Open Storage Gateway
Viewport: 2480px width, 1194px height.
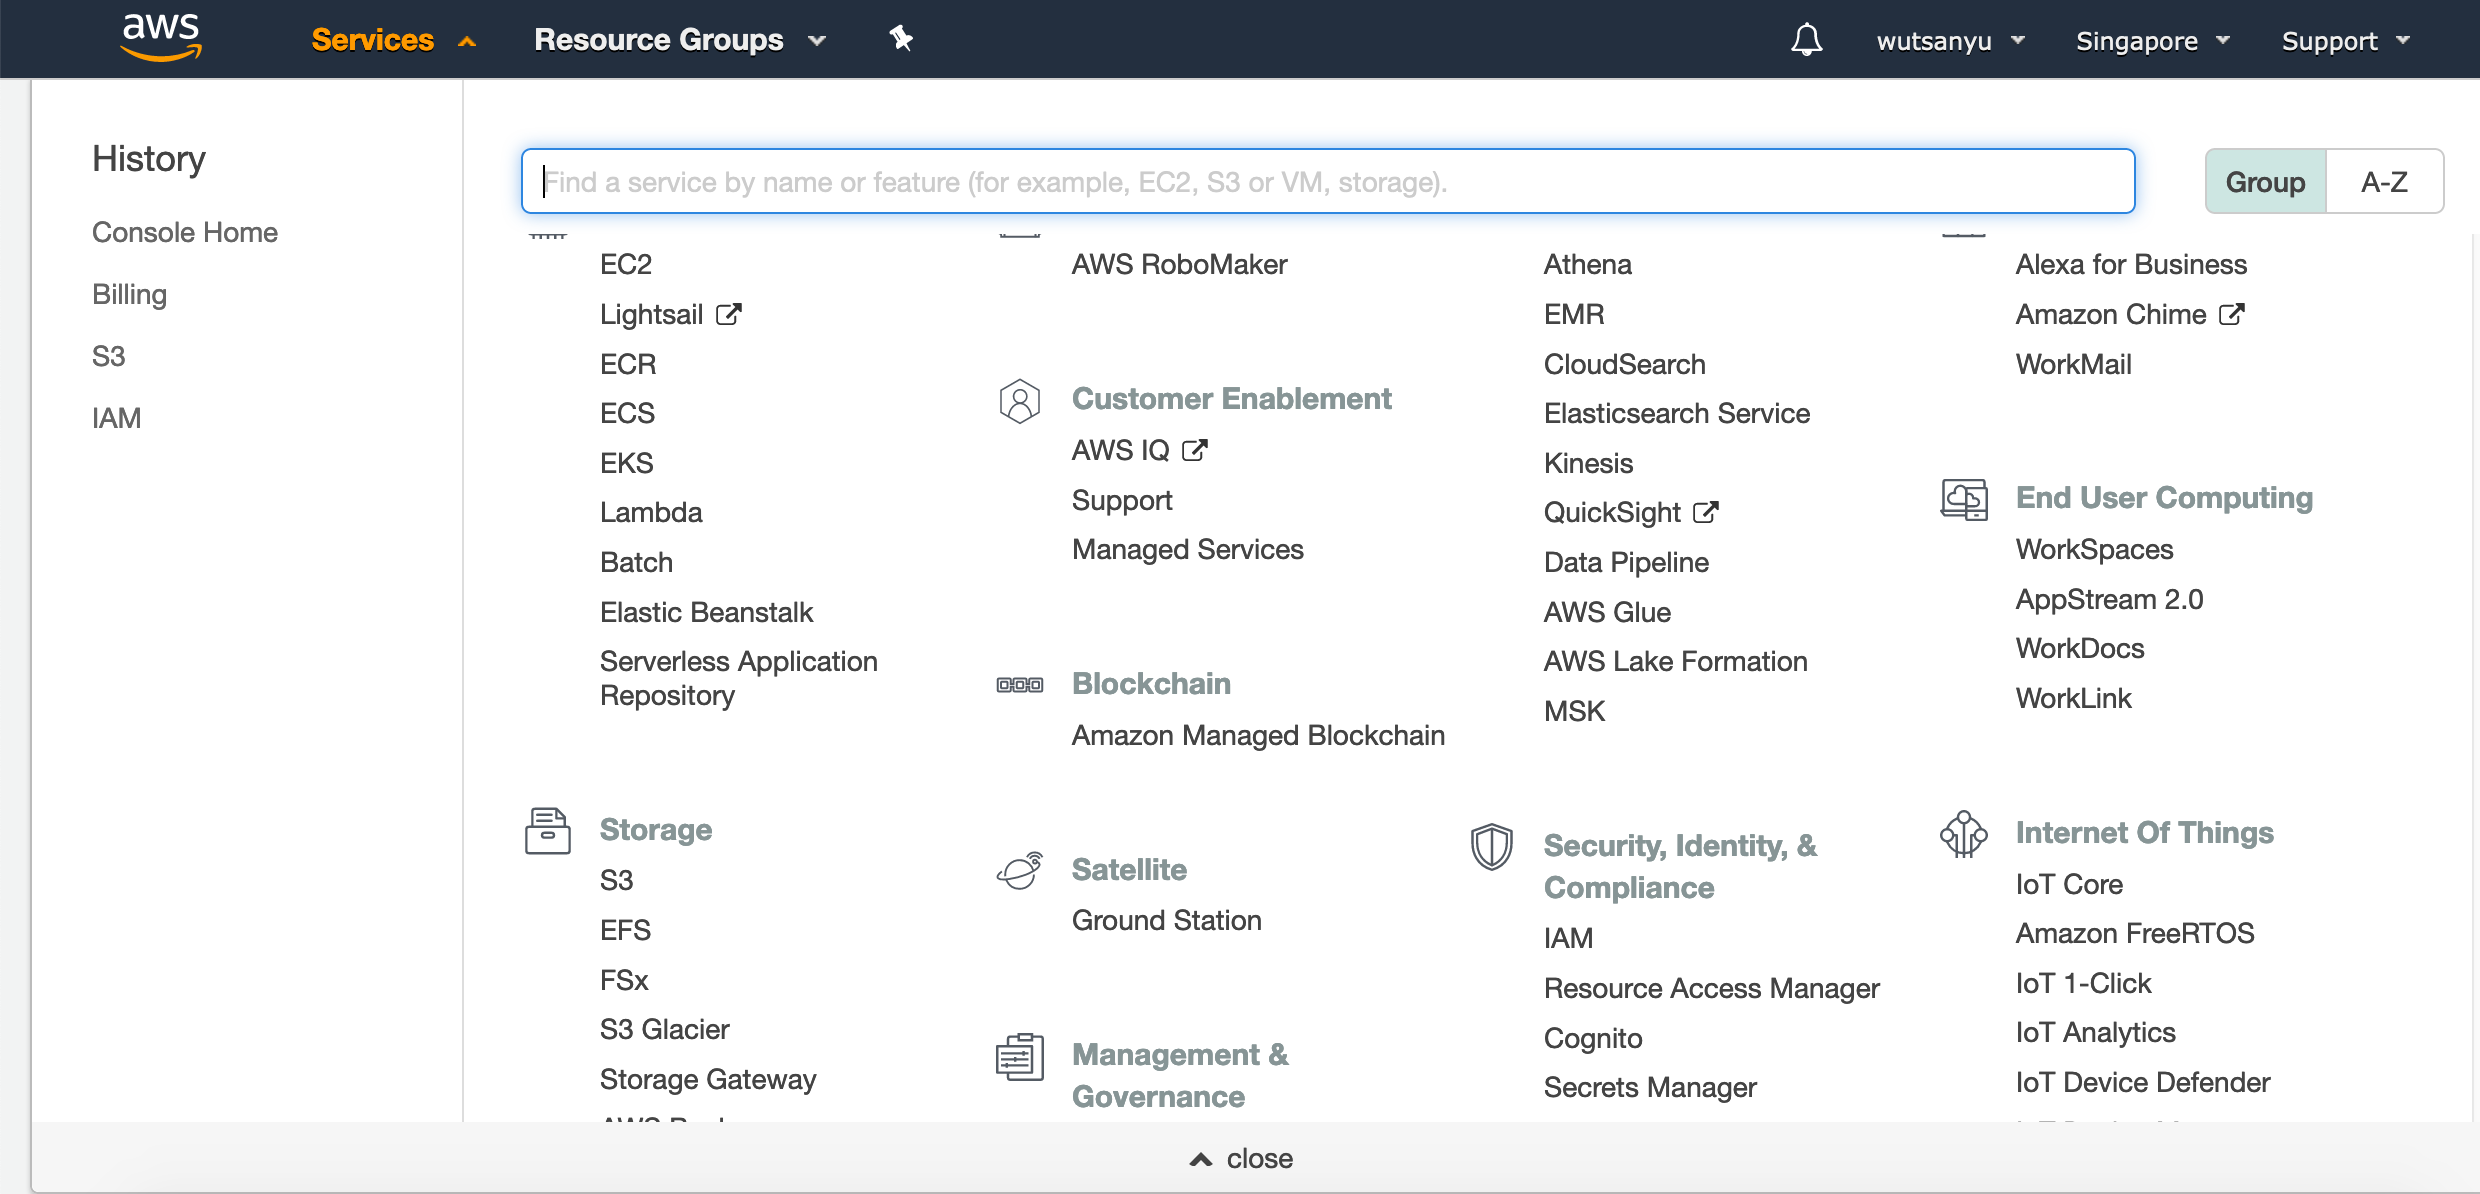(708, 1079)
